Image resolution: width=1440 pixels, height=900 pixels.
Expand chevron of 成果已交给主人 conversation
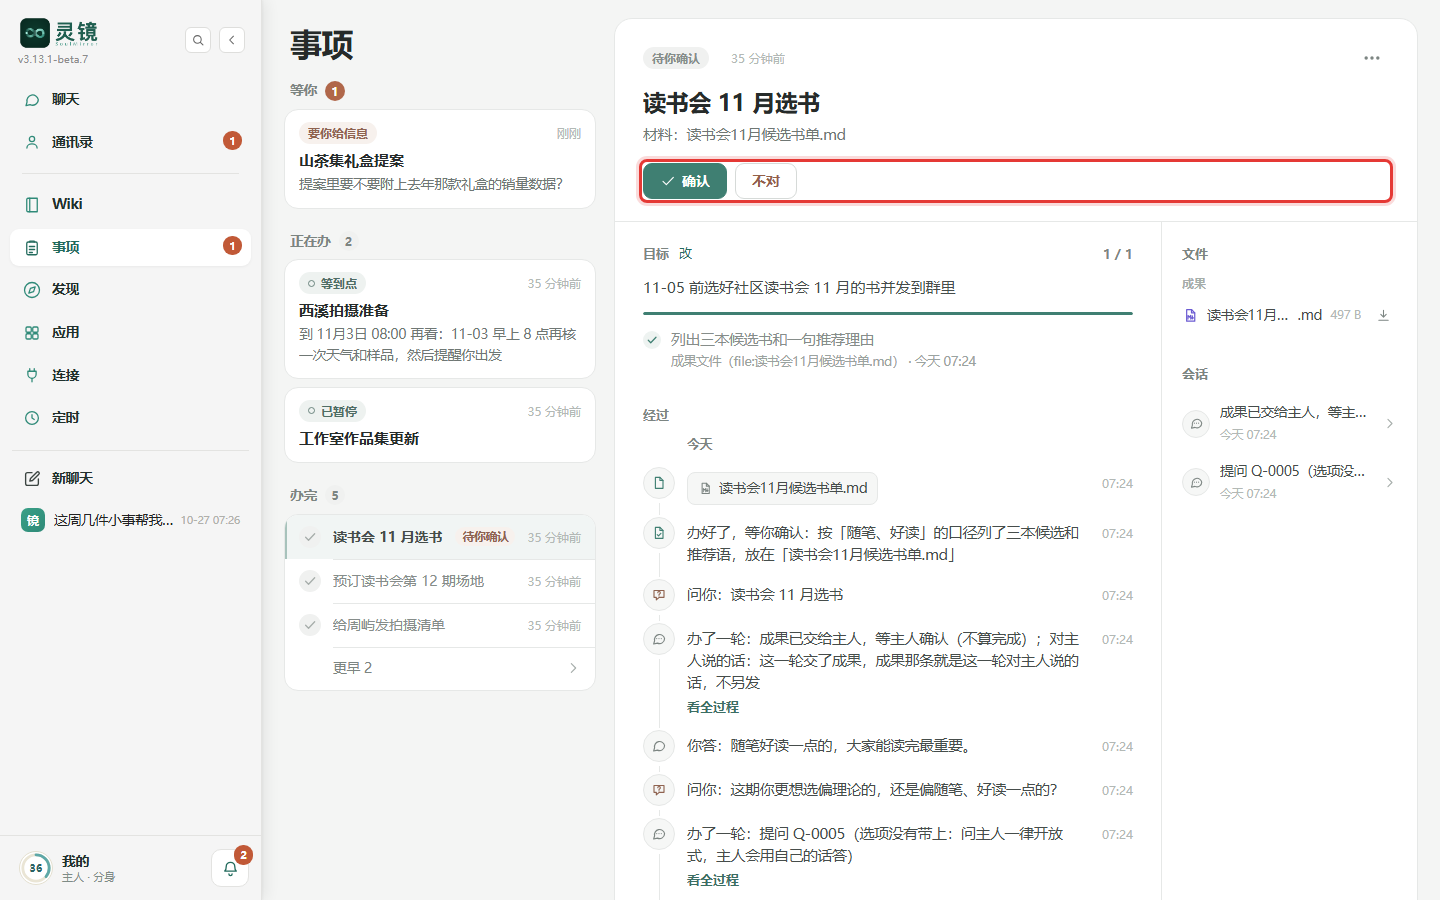coord(1390,424)
